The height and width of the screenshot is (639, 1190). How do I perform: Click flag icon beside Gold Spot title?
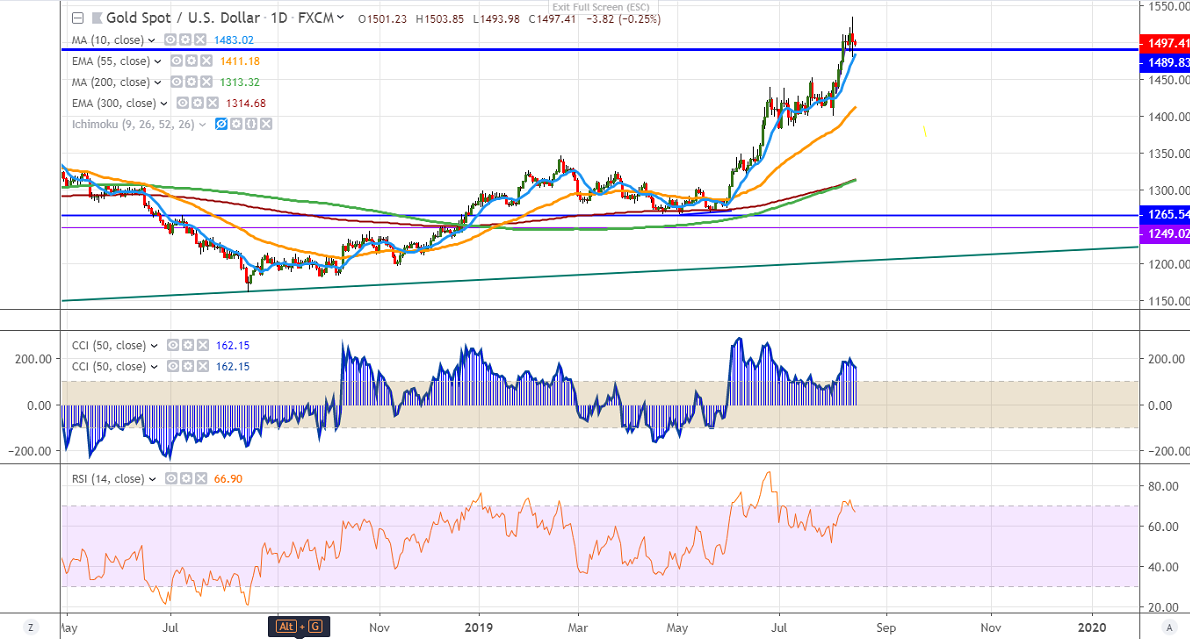[x=96, y=17]
